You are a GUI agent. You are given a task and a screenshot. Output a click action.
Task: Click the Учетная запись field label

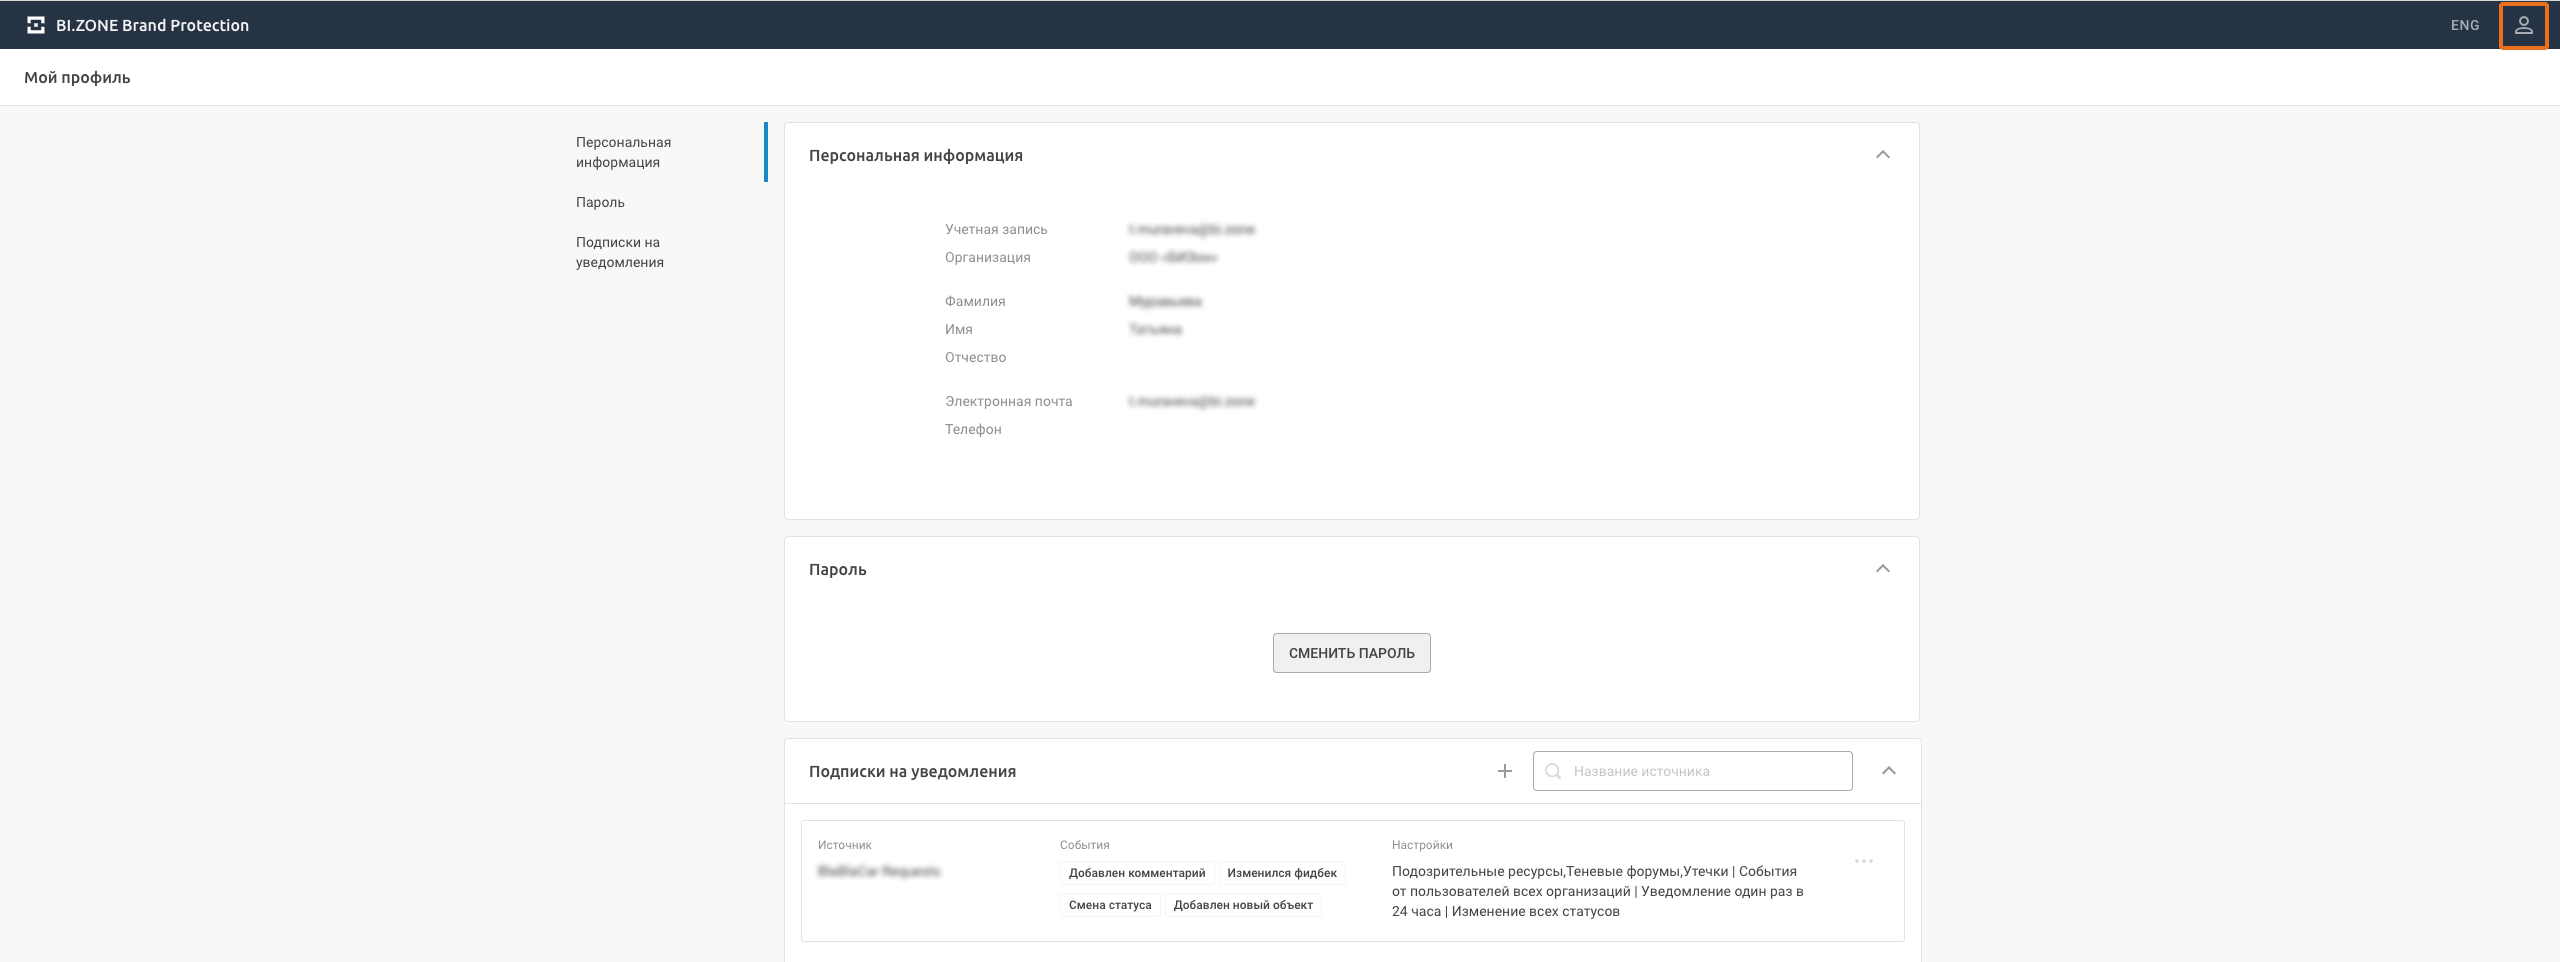click(x=996, y=229)
